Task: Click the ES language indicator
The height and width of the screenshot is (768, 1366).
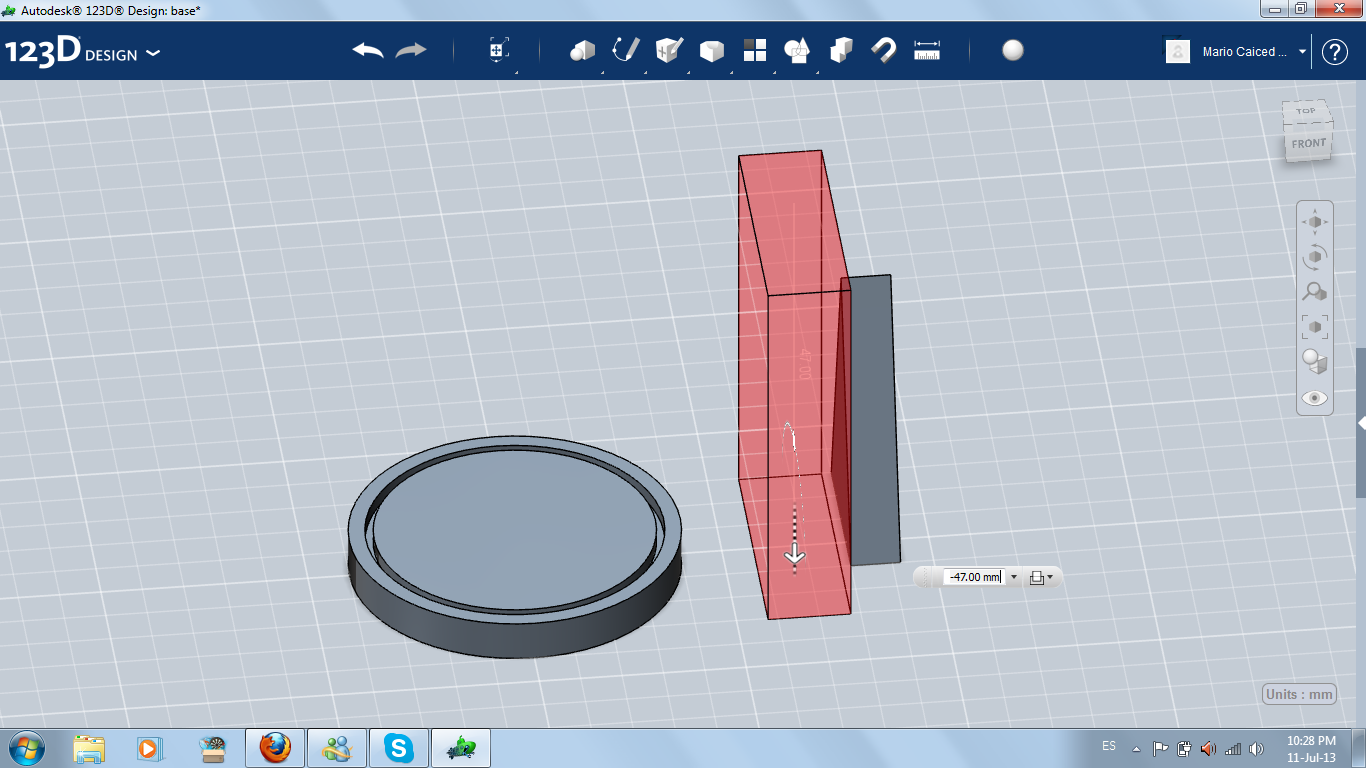Action: 1109,746
